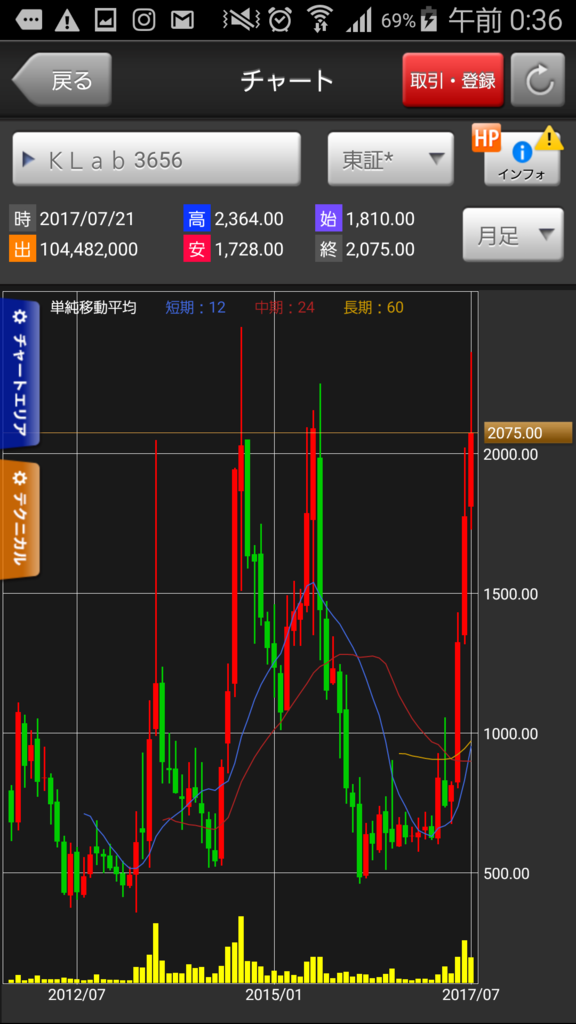Tap the 安 low price badge
The image size is (576, 1024).
tap(197, 249)
